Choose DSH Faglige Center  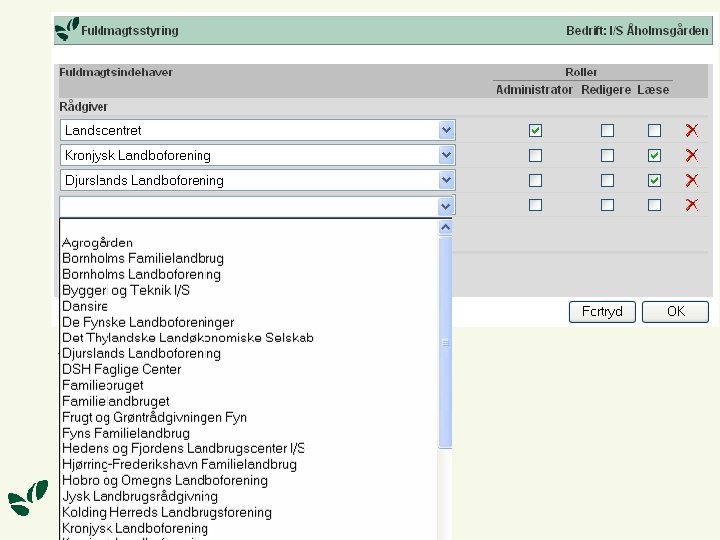coord(122,369)
